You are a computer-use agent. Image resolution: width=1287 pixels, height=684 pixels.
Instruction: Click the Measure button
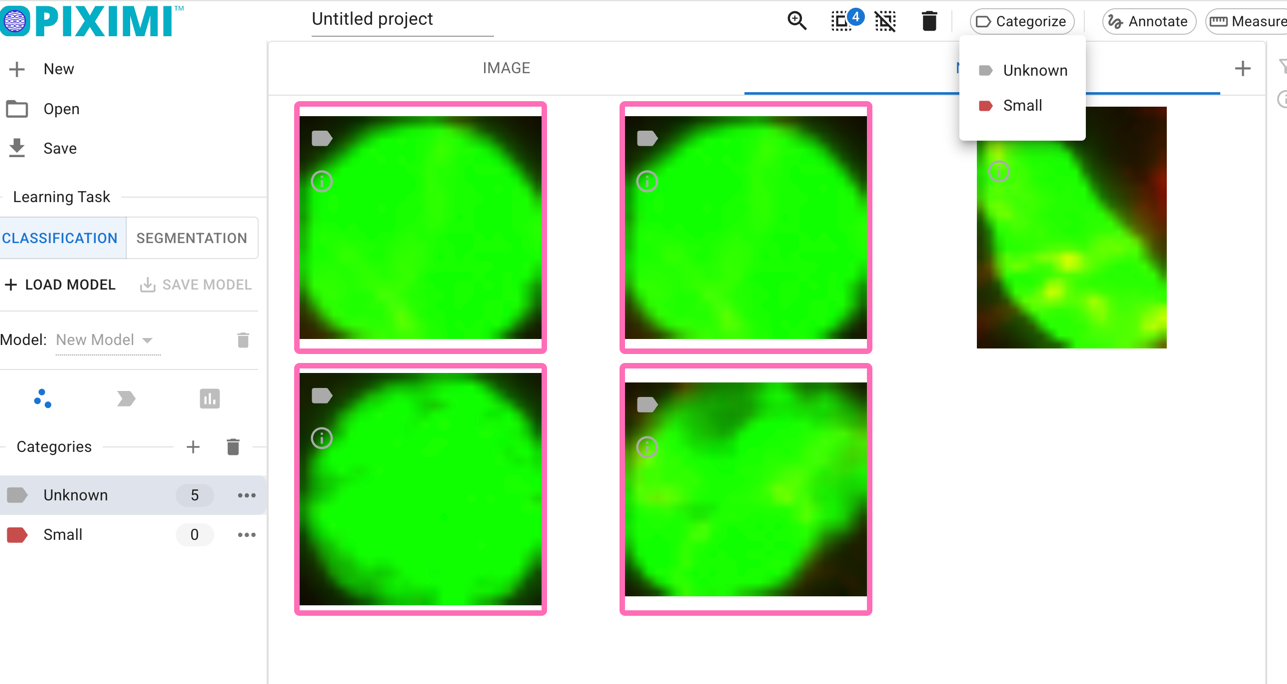1247,21
